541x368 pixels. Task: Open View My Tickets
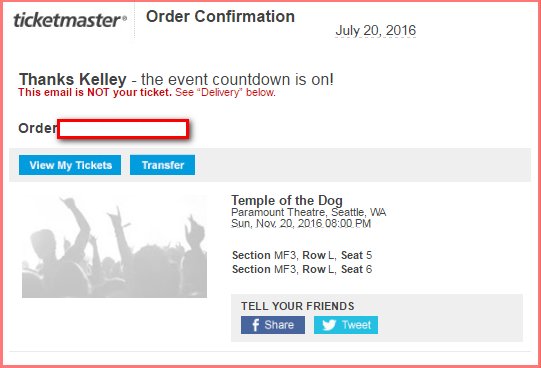click(70, 165)
